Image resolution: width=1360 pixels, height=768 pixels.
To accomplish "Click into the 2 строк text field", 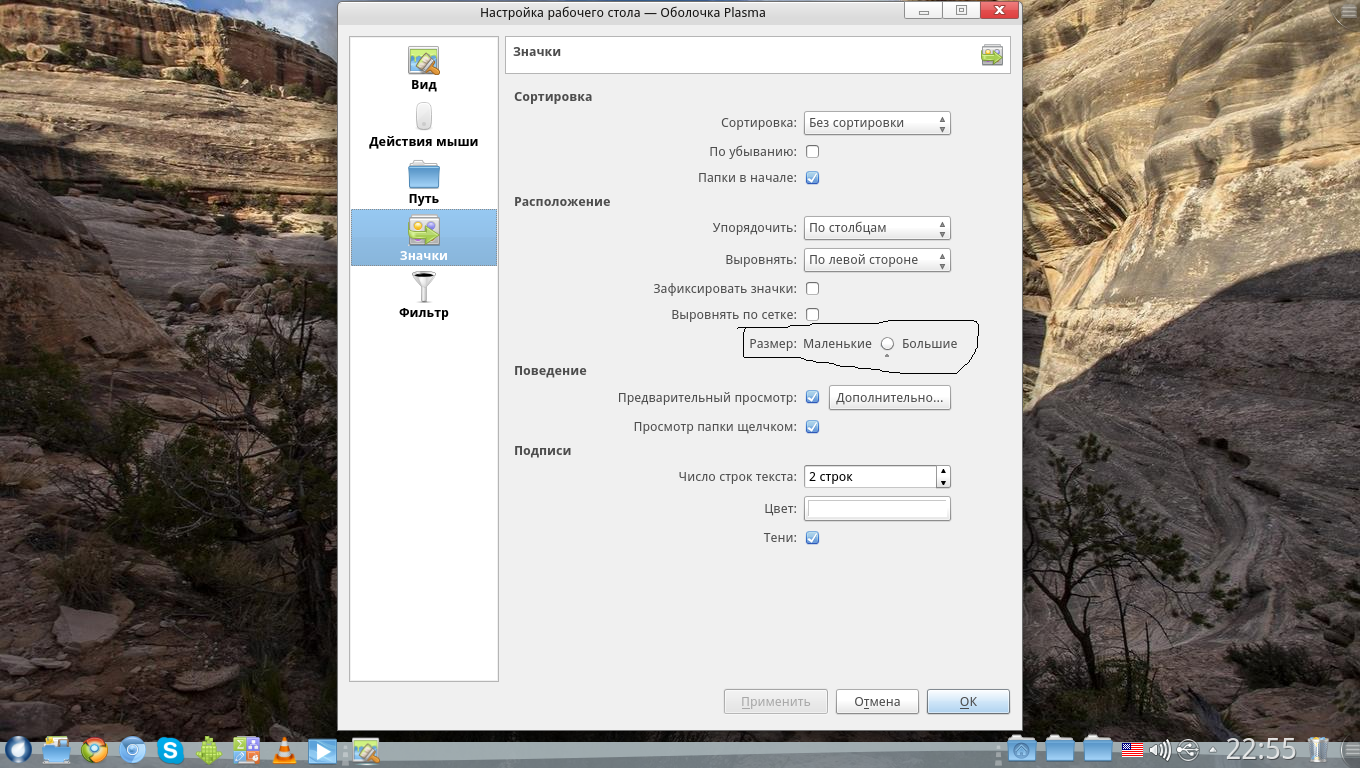I will point(870,477).
